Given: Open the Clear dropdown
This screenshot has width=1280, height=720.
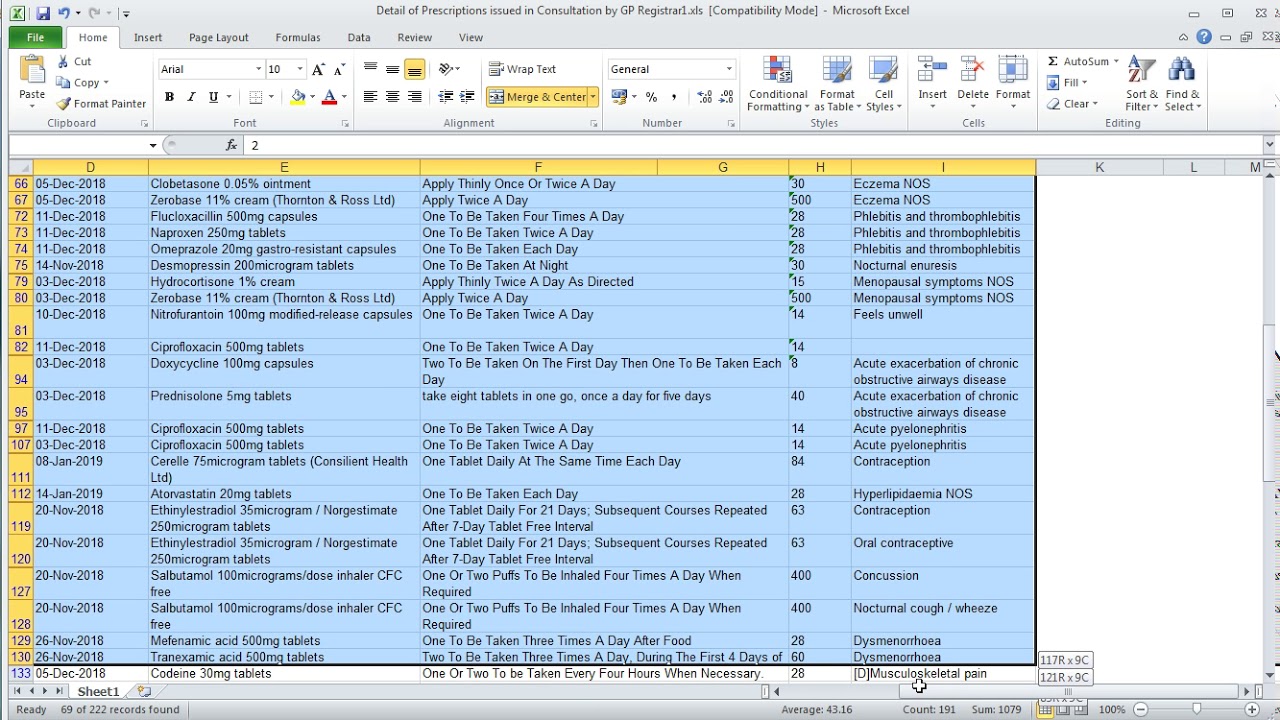Looking at the screenshot, I should coord(1095,104).
